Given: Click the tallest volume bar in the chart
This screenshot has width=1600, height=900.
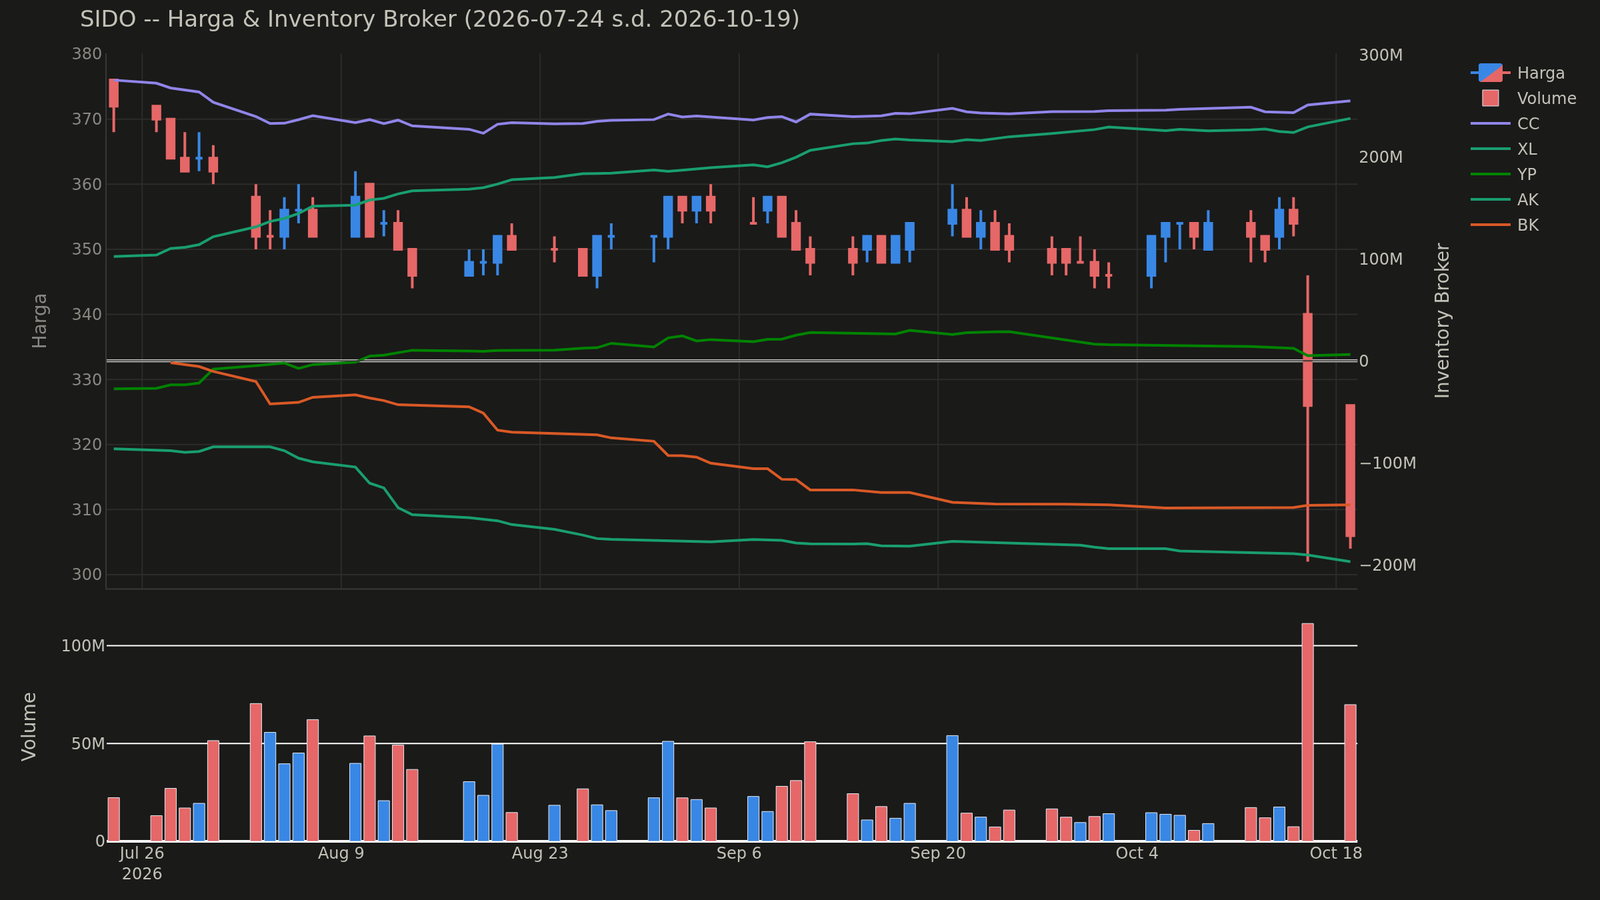Looking at the screenshot, I should pos(1307,732).
